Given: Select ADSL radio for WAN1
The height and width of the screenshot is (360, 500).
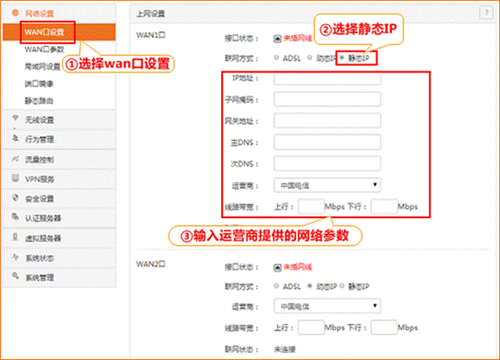Looking at the screenshot, I should pos(276,58).
